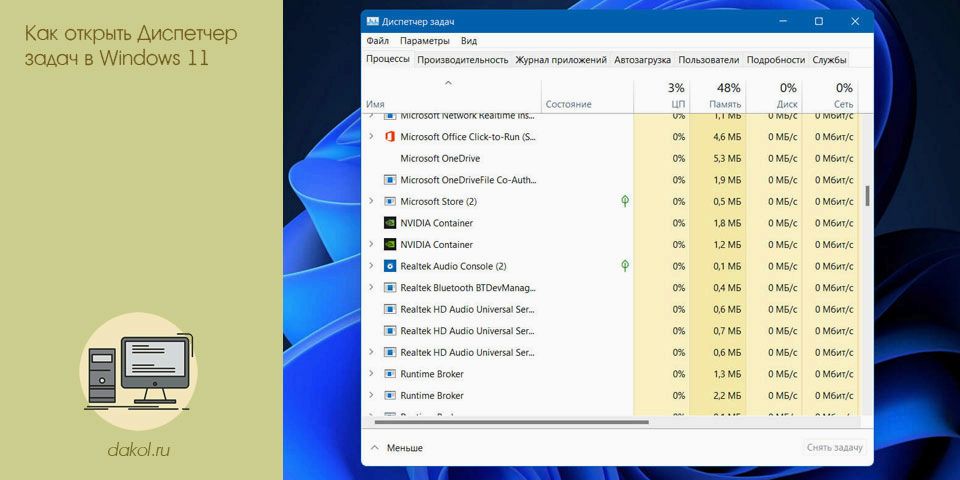This screenshot has height=480, width=960.
Task: Click Runtime Broker icon in the 2,2 МБ row
Action: click(x=389, y=396)
